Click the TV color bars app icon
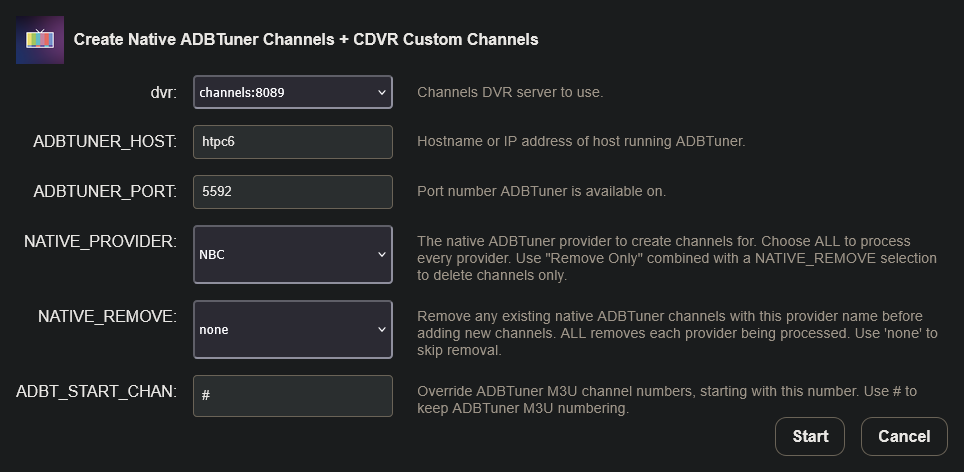964x472 pixels. point(40,40)
